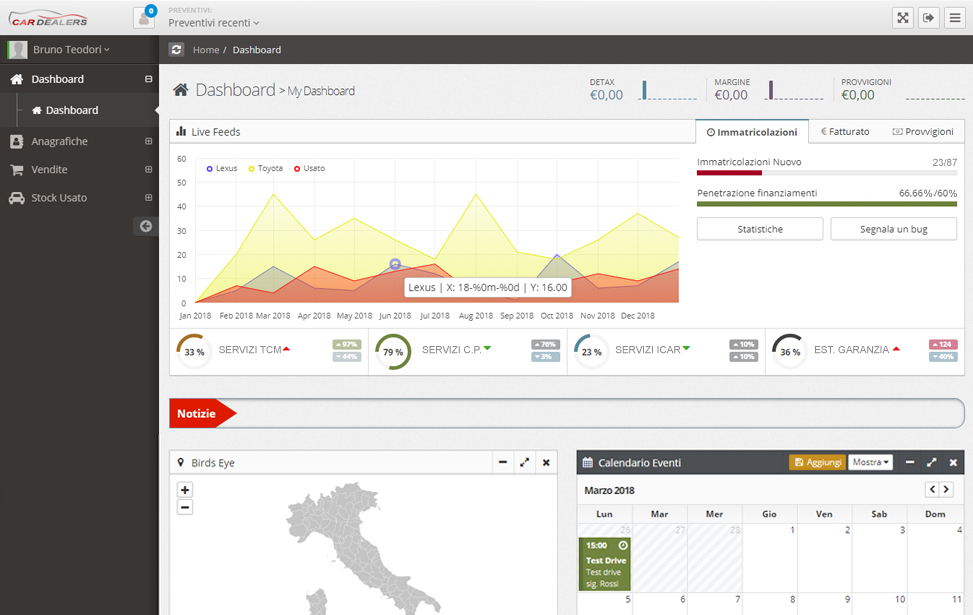Toggle Toyota series in chart legend
This screenshot has width=973, height=615.
(266, 168)
